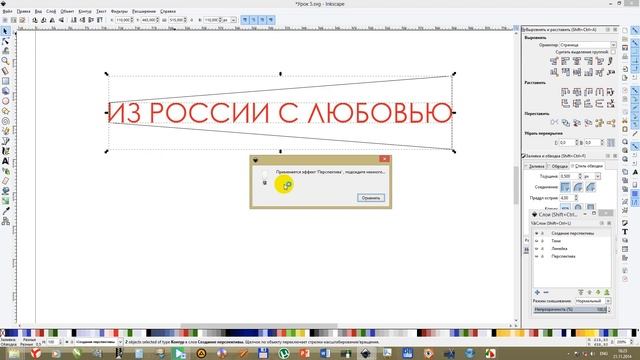Screen dimensions: 640x360
Task: Select the Pencil freehand tool
Action: (x=5, y=131)
